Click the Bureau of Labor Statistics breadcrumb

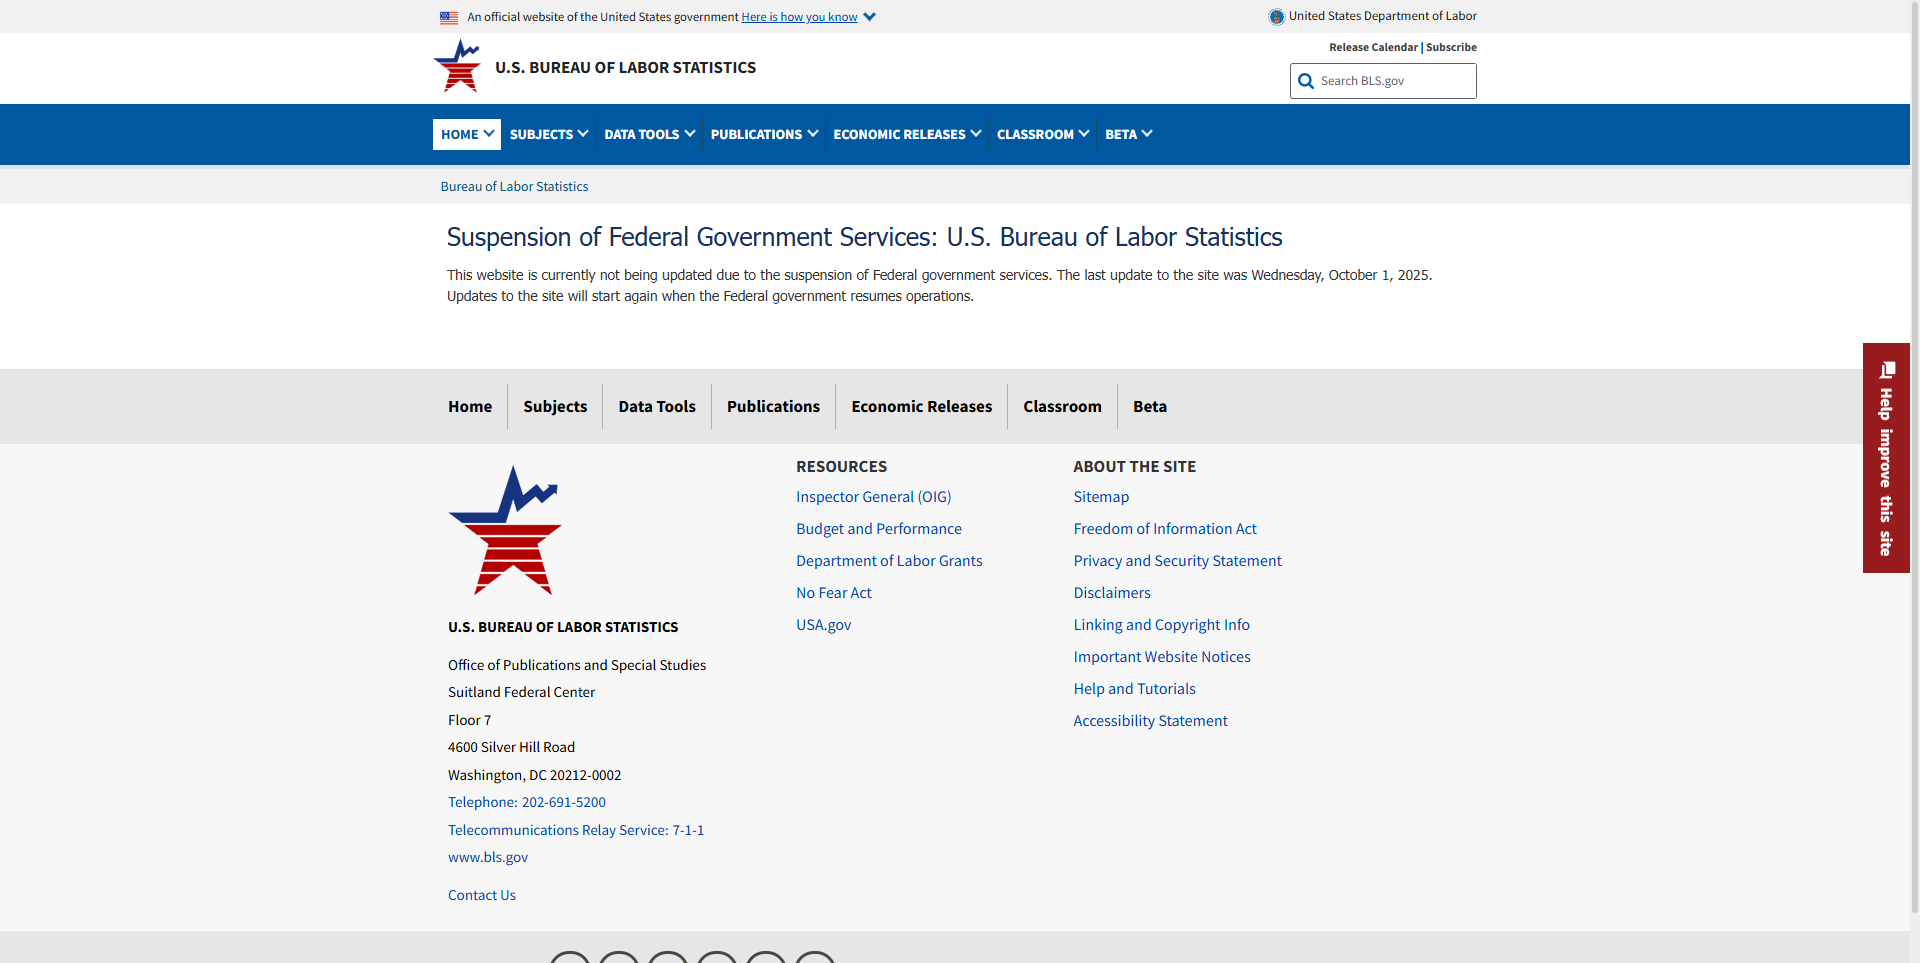514,186
